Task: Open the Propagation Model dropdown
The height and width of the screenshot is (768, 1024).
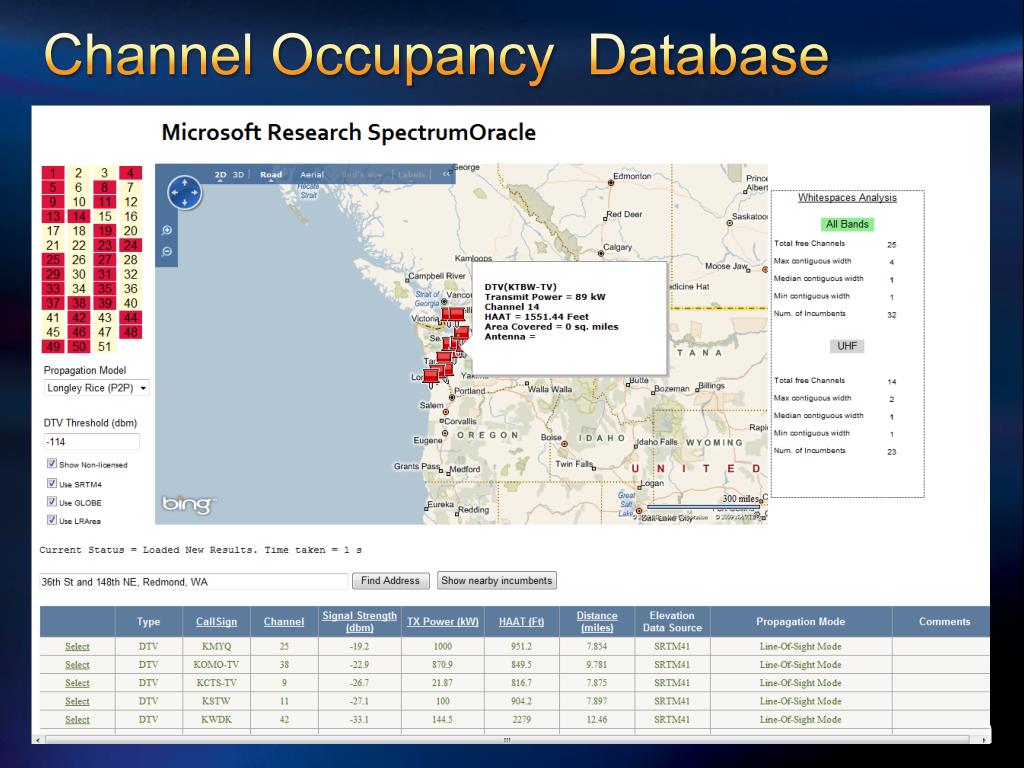Action: (97, 388)
